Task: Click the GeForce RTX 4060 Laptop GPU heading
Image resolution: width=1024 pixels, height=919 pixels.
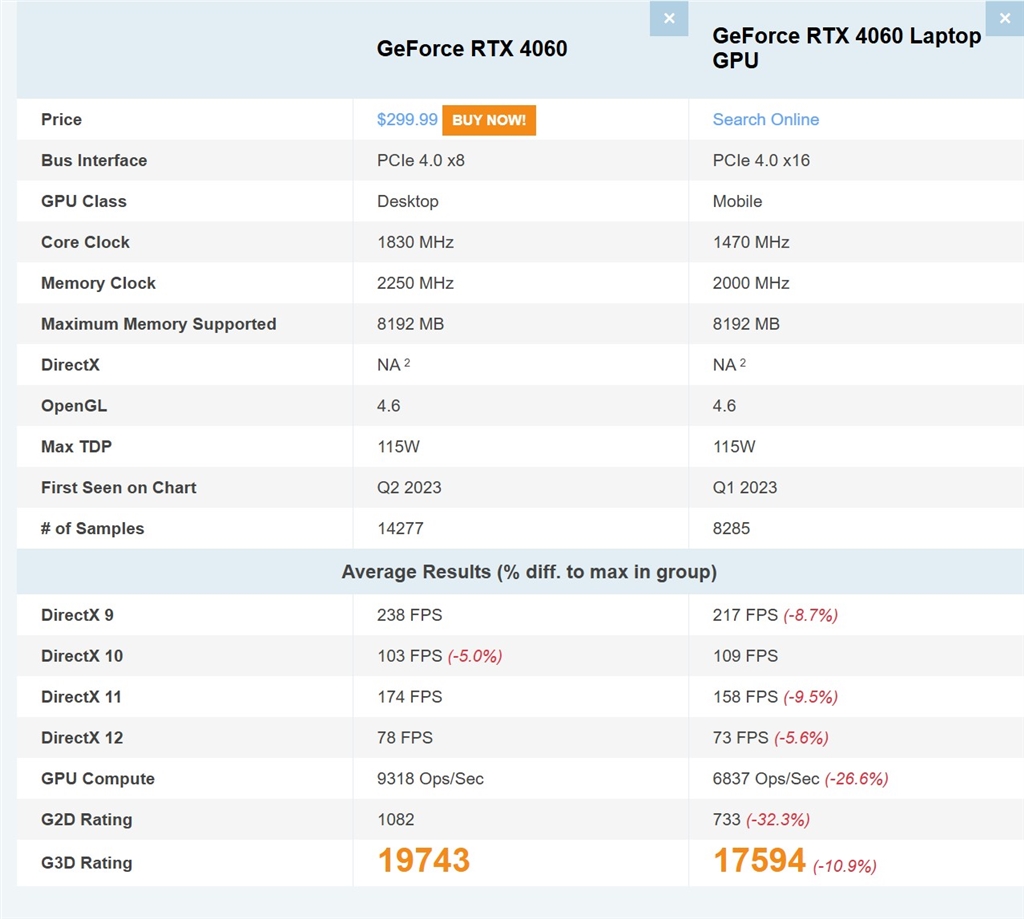Action: click(x=846, y=48)
